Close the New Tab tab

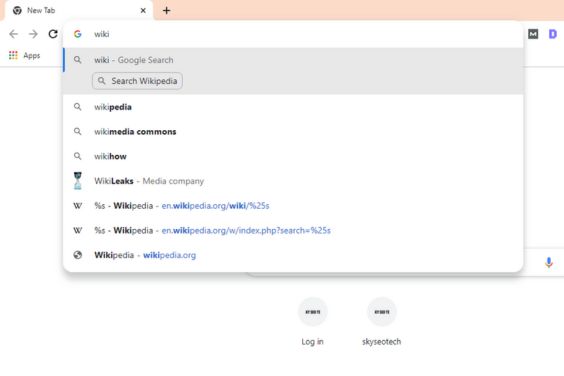[143, 10]
